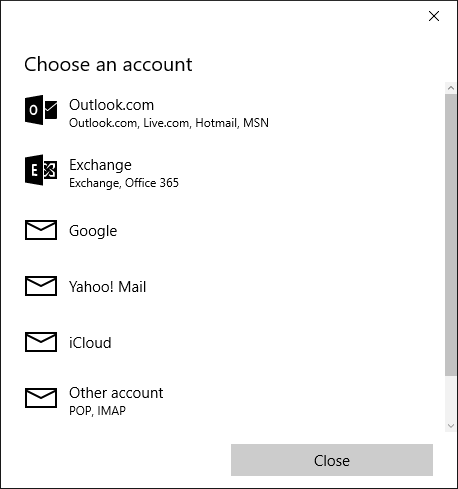Click the envelope icon beside Other account
458x489 pixels.
[41, 398]
